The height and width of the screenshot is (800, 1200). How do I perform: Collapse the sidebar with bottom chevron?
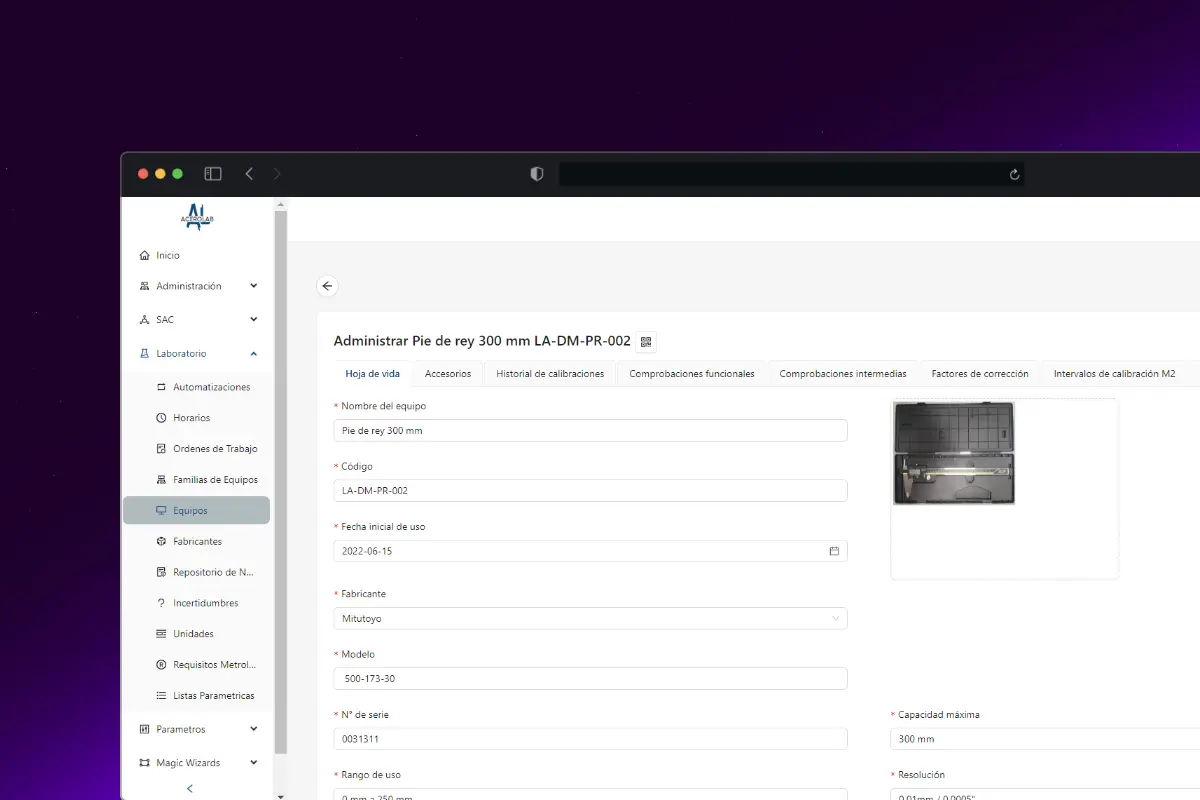190,788
